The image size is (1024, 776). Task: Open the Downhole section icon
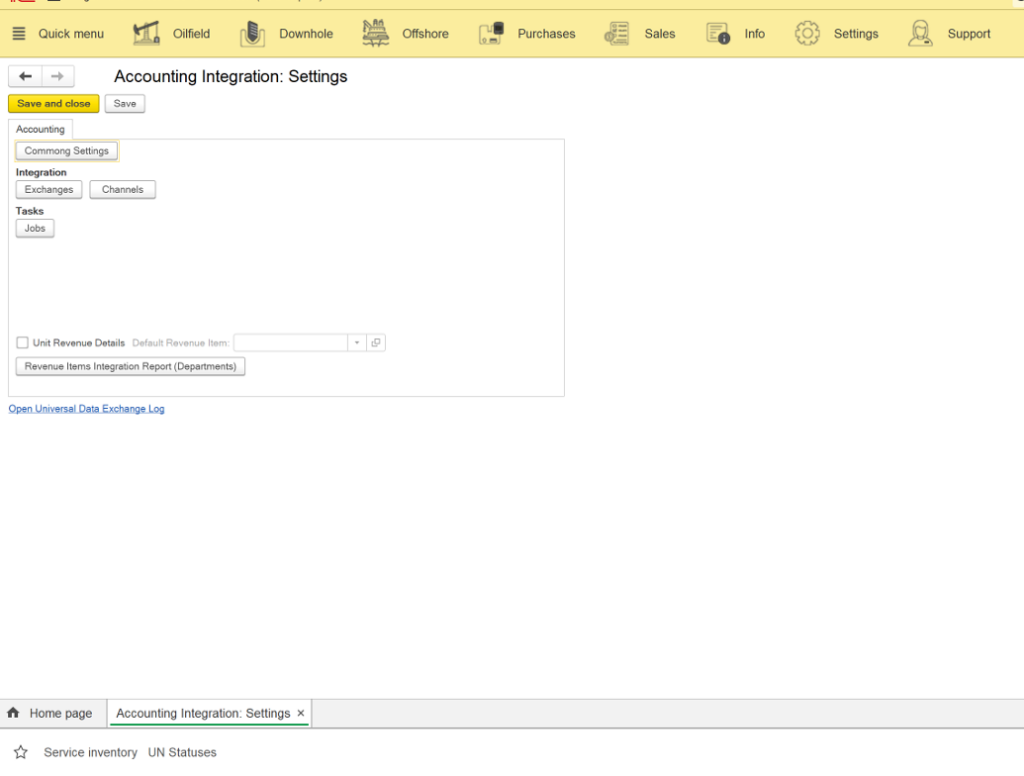pyautogui.click(x=252, y=33)
